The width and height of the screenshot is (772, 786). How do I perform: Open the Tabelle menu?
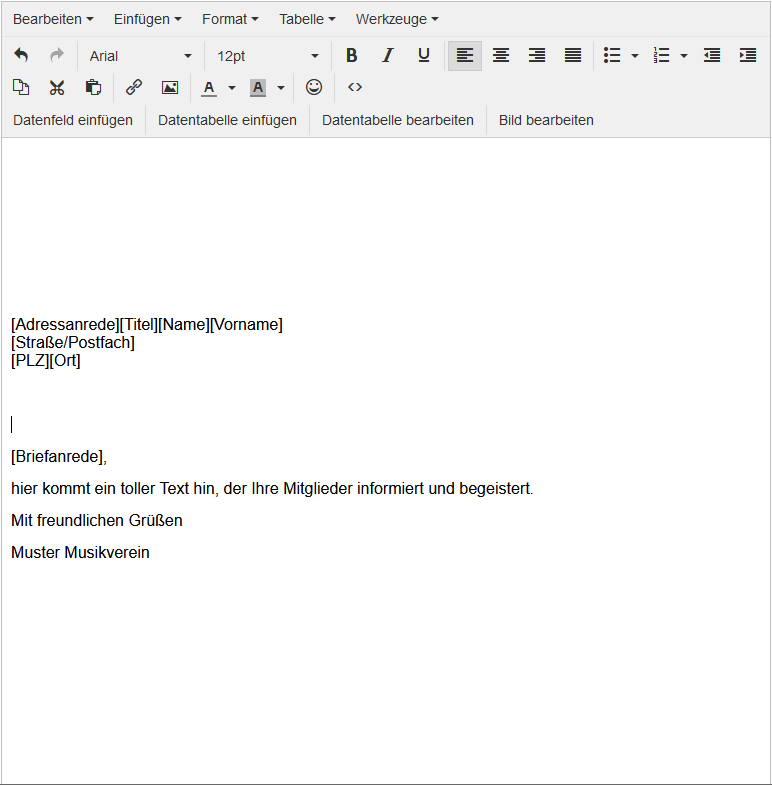(307, 19)
